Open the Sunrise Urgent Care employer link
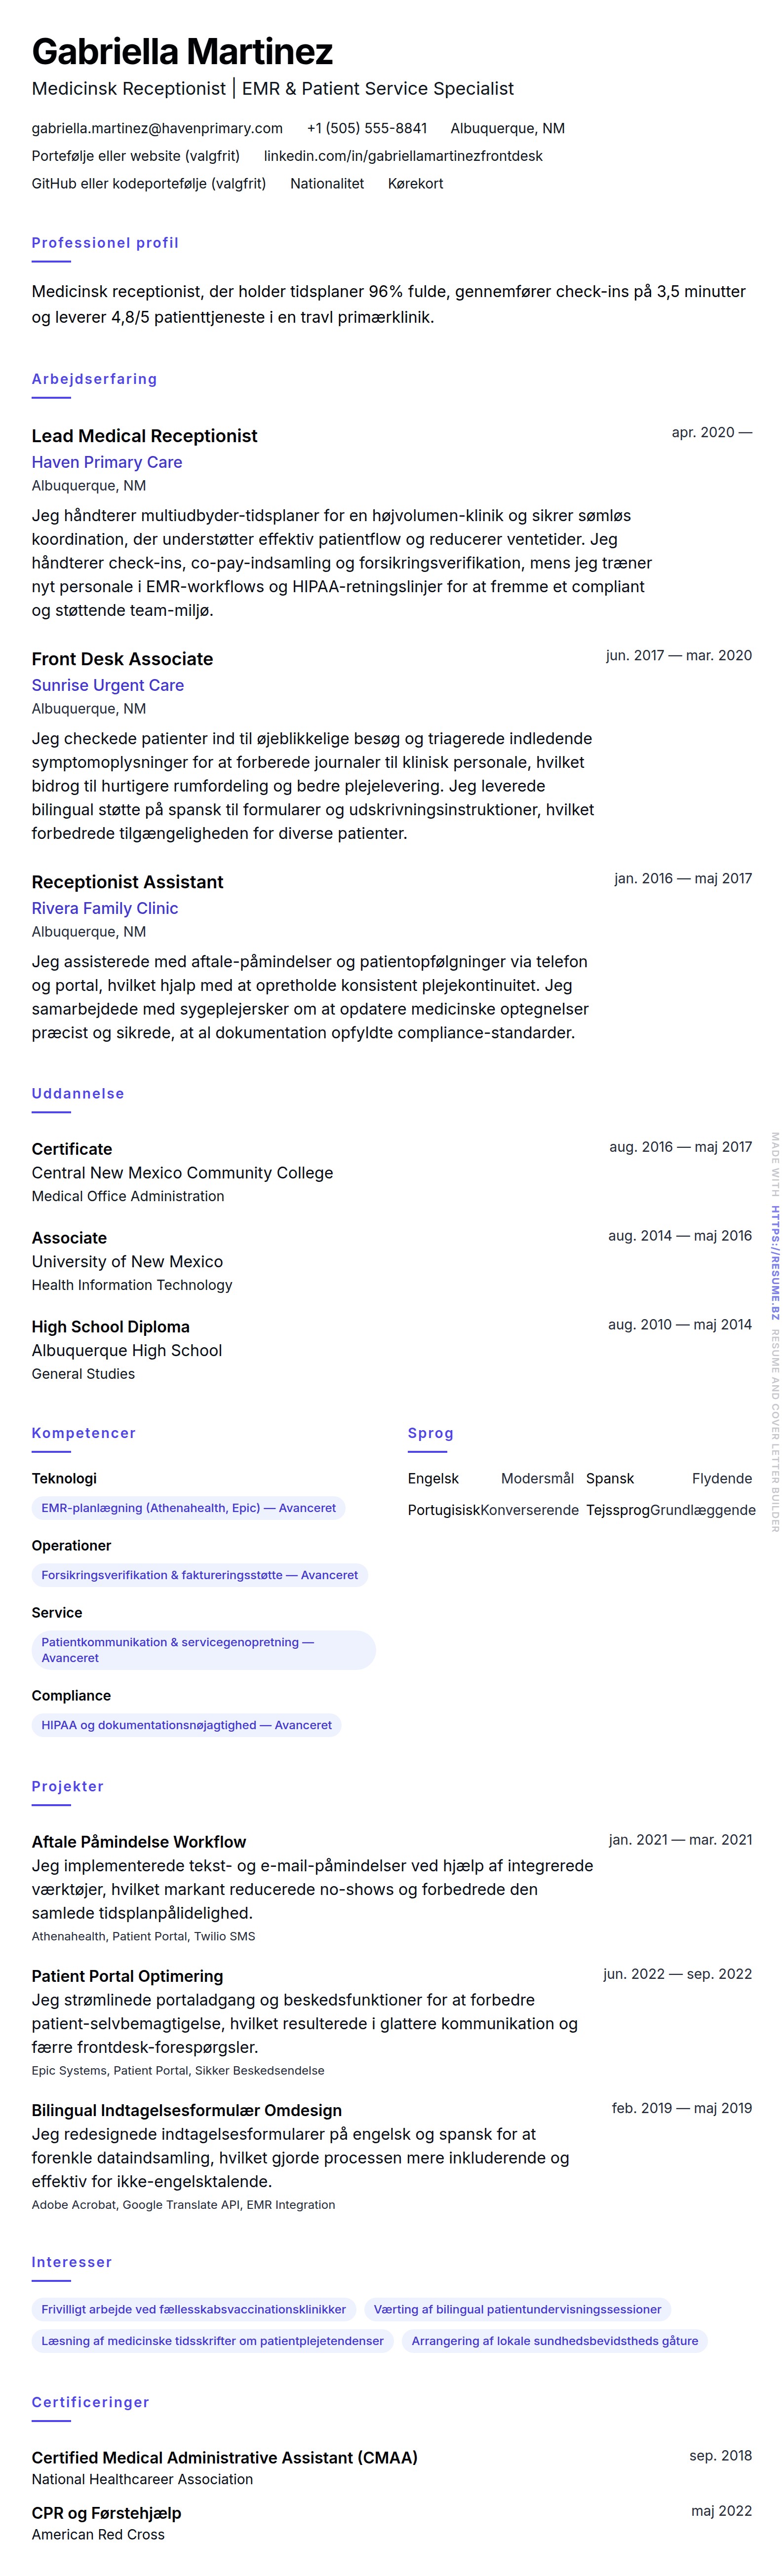 [107, 685]
